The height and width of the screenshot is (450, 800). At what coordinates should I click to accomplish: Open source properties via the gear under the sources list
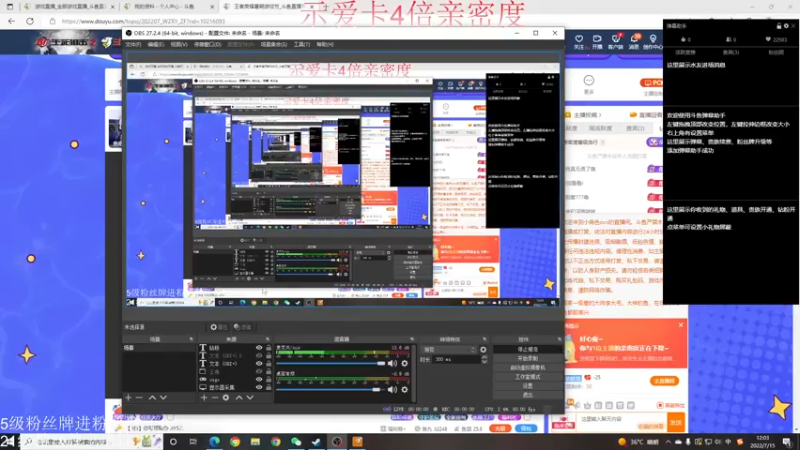226,397
